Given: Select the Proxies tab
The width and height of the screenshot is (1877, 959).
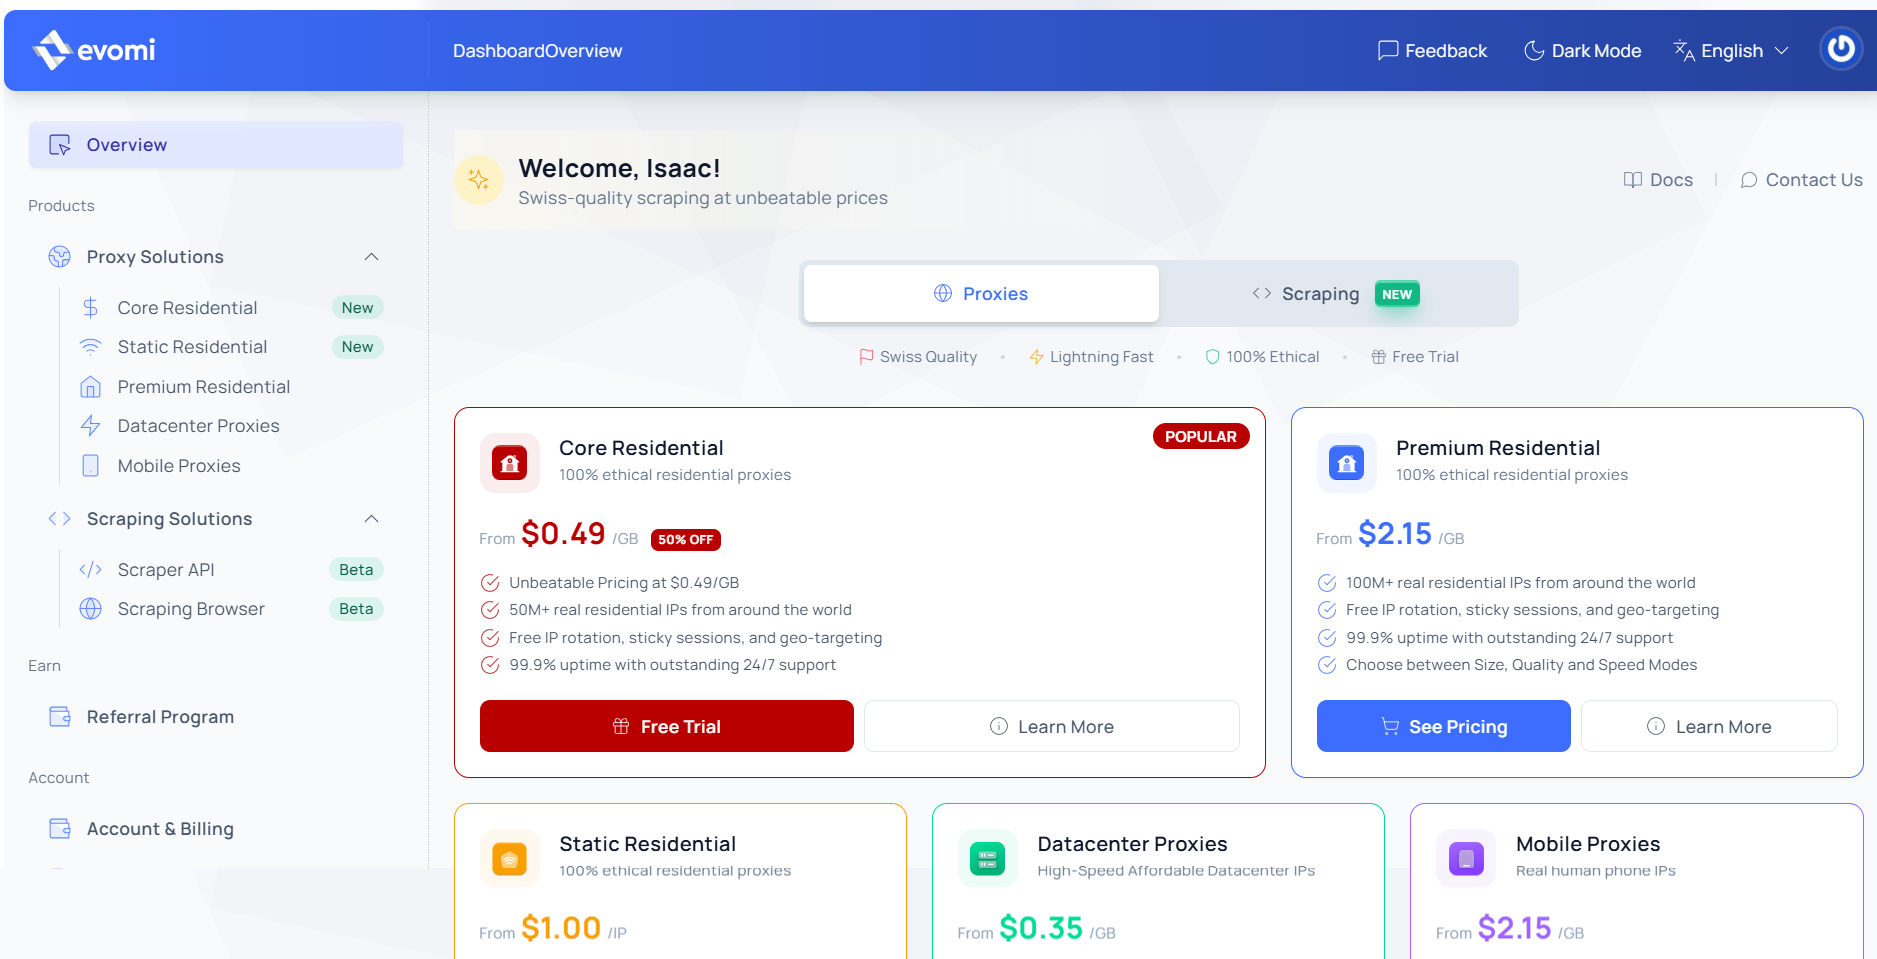Looking at the screenshot, I should click(981, 294).
